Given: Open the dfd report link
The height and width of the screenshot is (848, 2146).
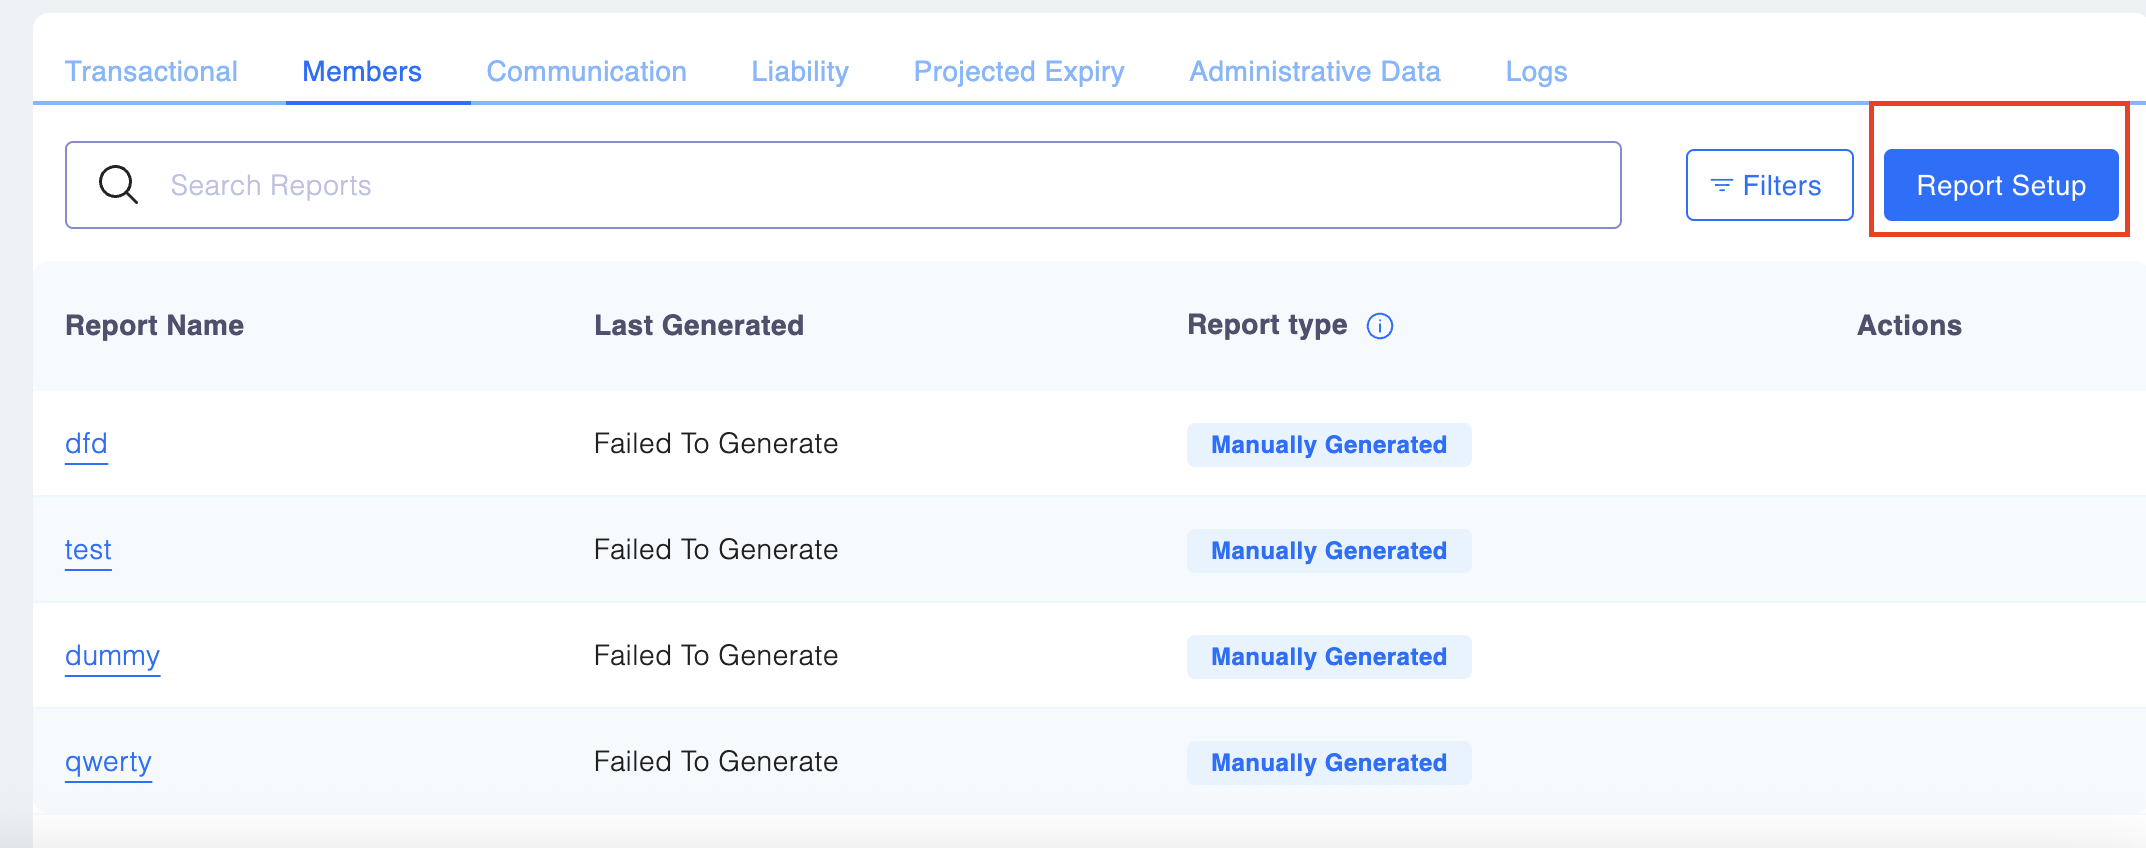Looking at the screenshot, I should pyautogui.click(x=86, y=444).
